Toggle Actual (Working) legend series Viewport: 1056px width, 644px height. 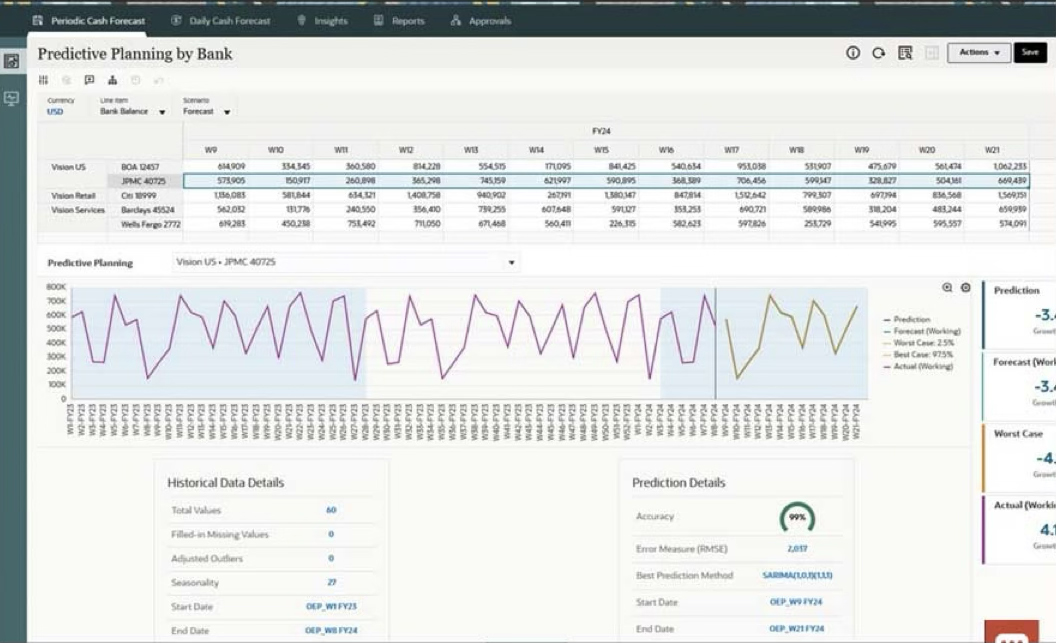[921, 367]
